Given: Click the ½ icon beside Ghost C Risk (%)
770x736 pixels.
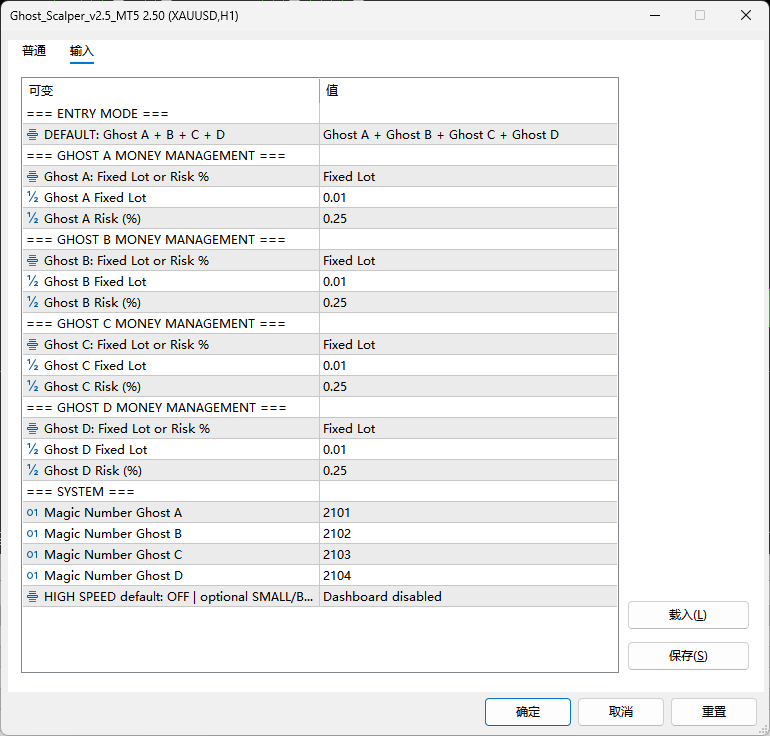Looking at the screenshot, I should 32,386.
